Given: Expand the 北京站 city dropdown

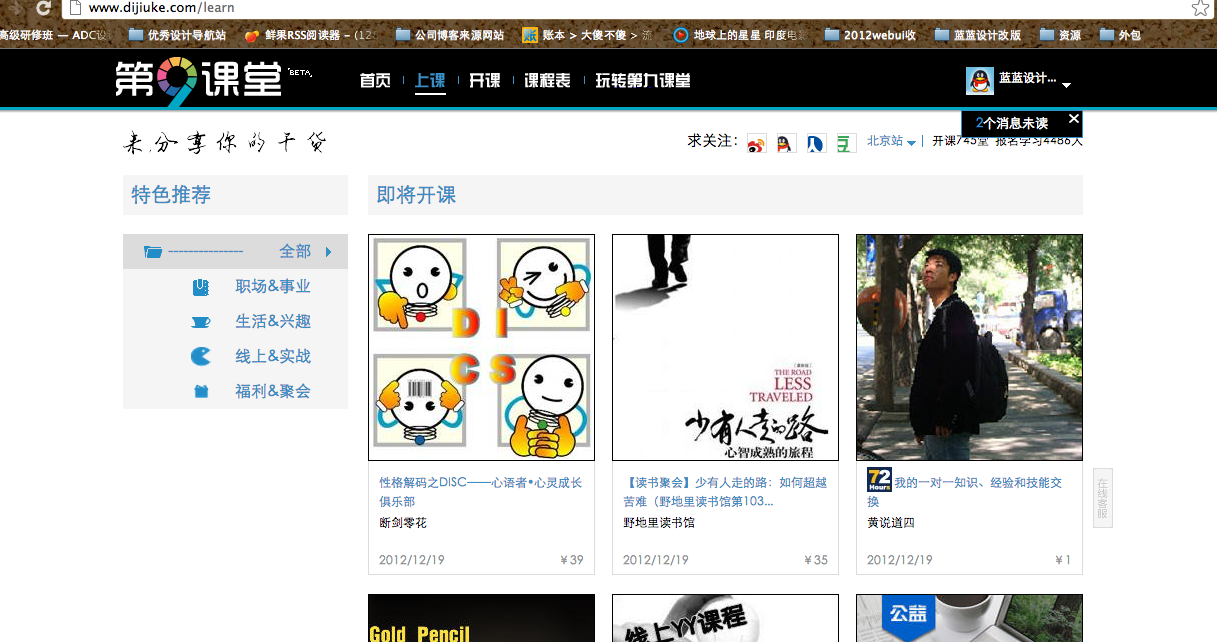Looking at the screenshot, I should (x=891, y=142).
